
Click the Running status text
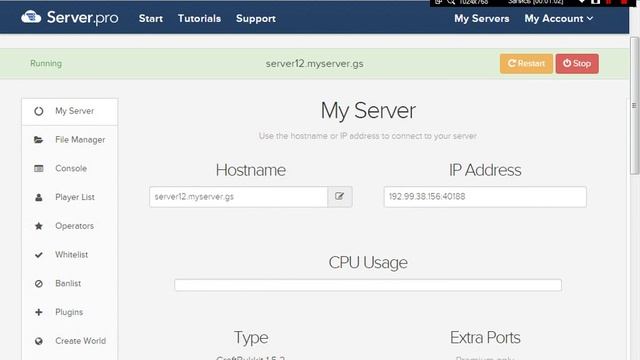46,63
